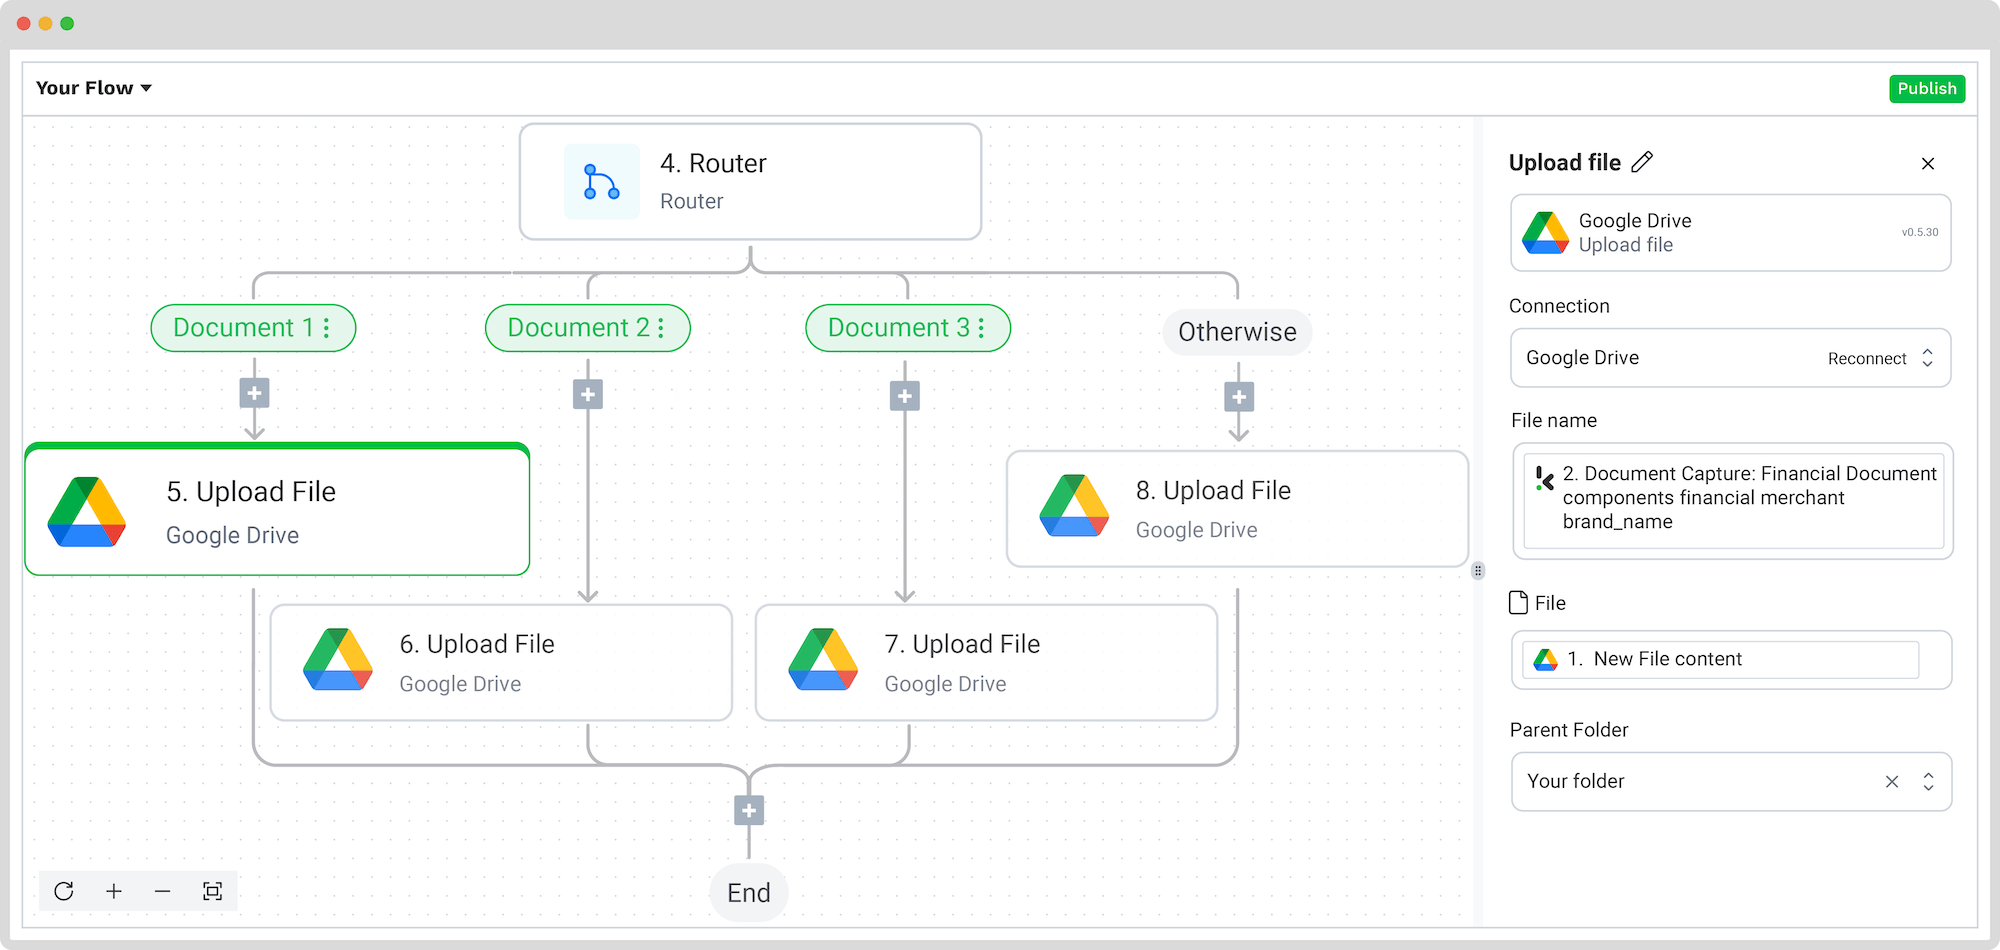The width and height of the screenshot is (2000, 950).
Task: Zoom out the canvas with minus icon
Action: coord(163,891)
